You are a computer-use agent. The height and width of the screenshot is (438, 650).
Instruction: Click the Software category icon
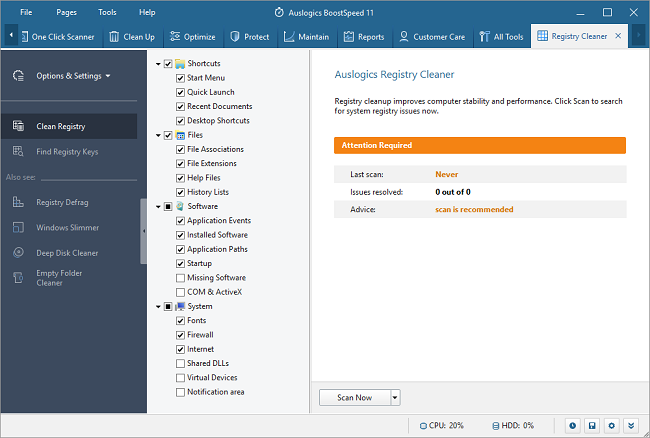(x=180, y=206)
